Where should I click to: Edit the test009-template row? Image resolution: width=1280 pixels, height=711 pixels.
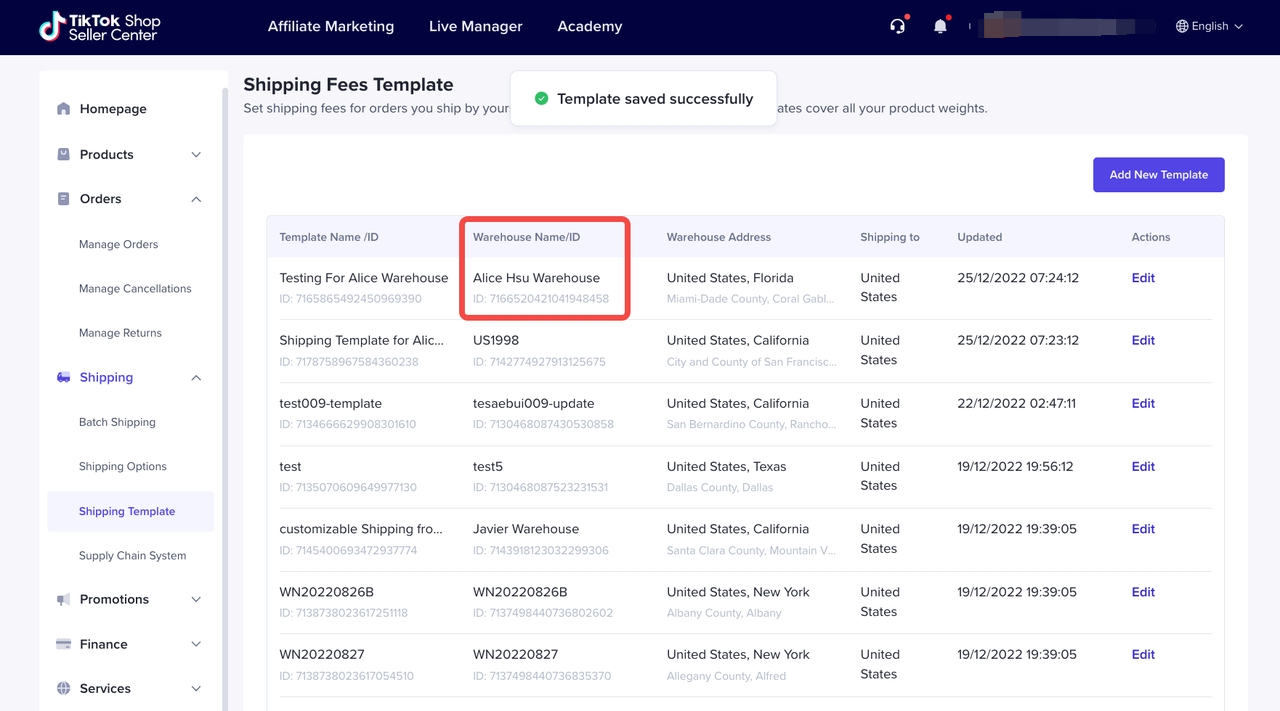tap(1143, 404)
